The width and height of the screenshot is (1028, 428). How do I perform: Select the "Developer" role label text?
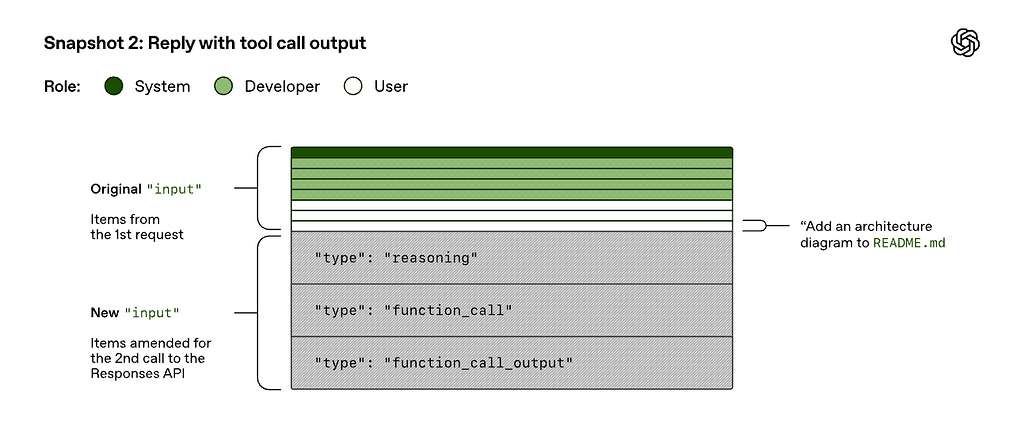coord(282,87)
